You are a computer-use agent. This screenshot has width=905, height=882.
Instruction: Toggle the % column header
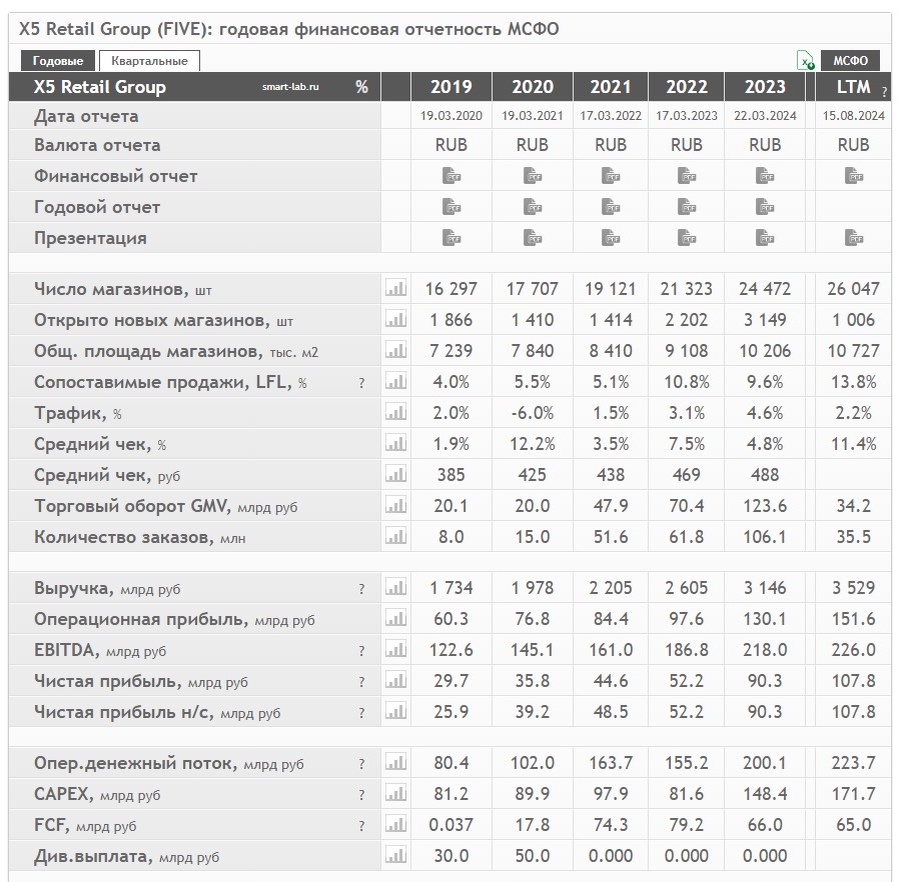coord(362,87)
